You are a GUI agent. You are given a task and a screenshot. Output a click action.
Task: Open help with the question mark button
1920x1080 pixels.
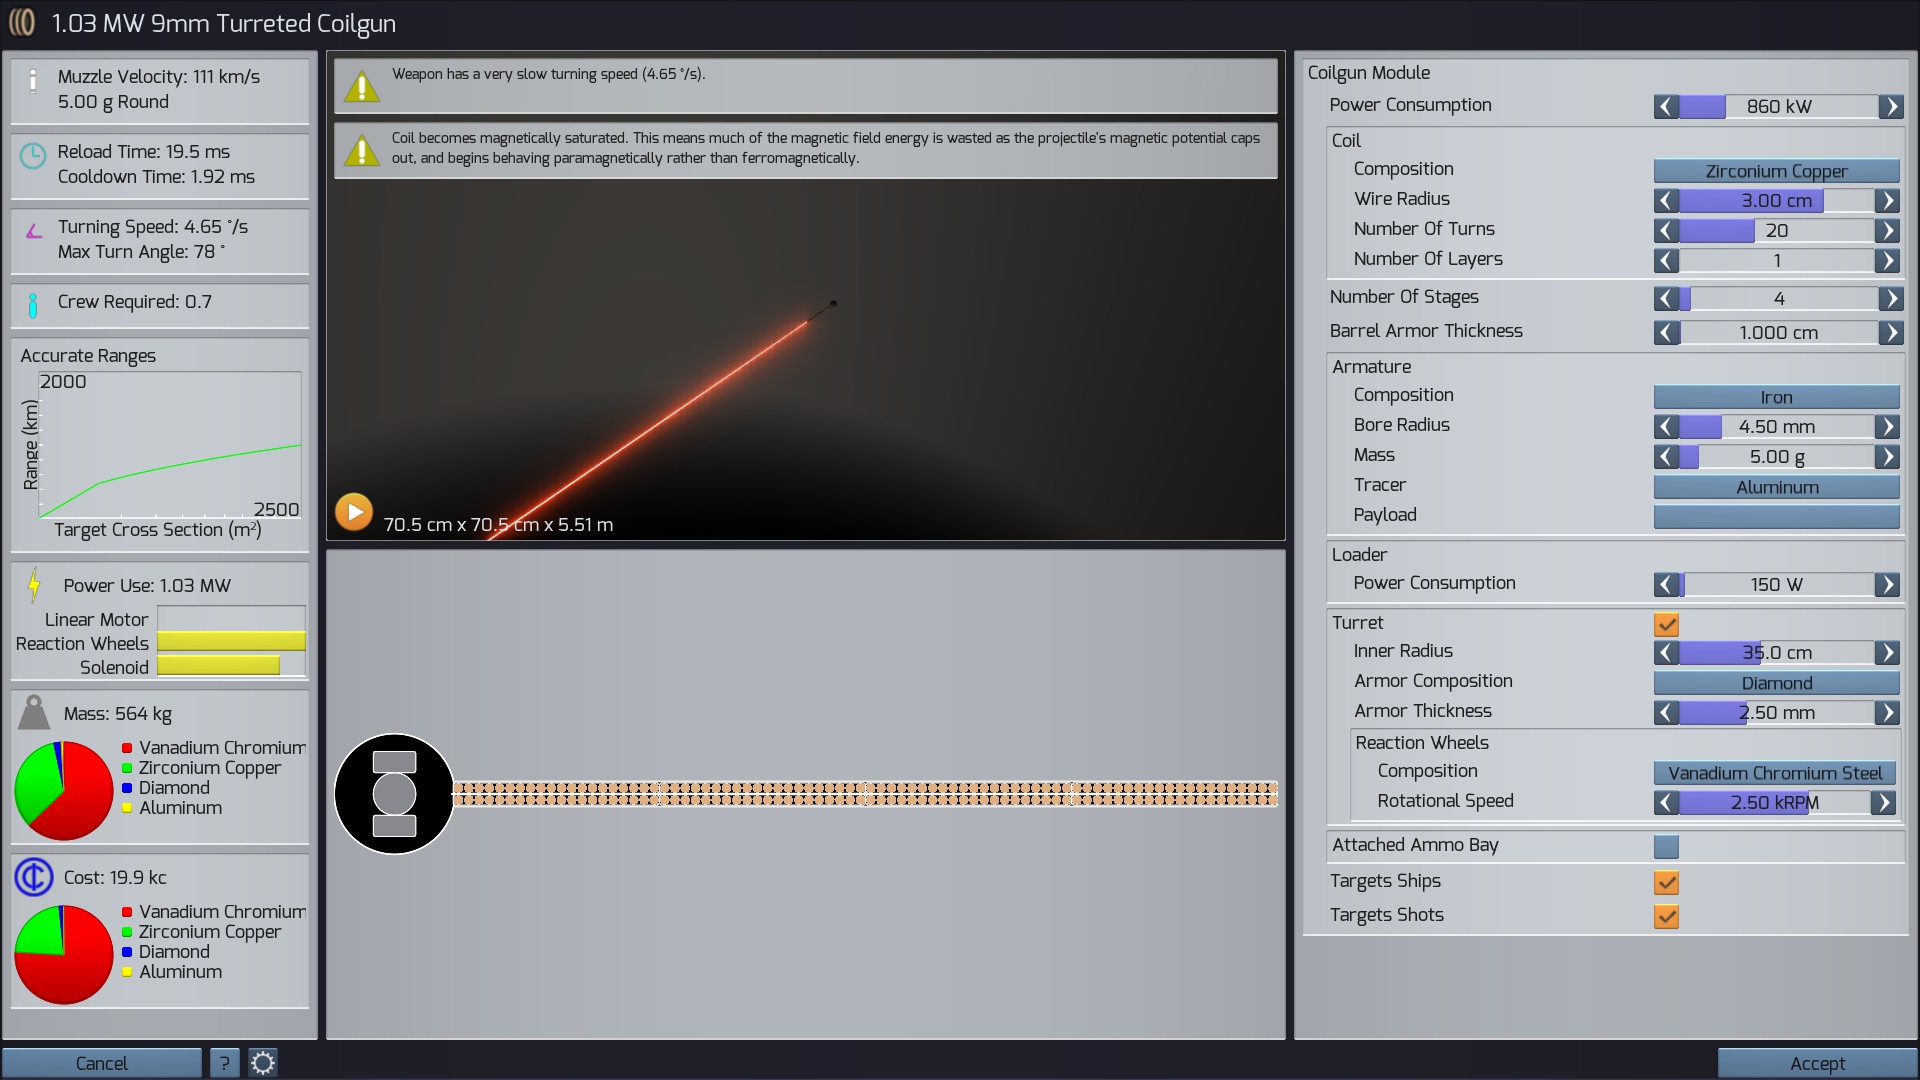point(224,1063)
